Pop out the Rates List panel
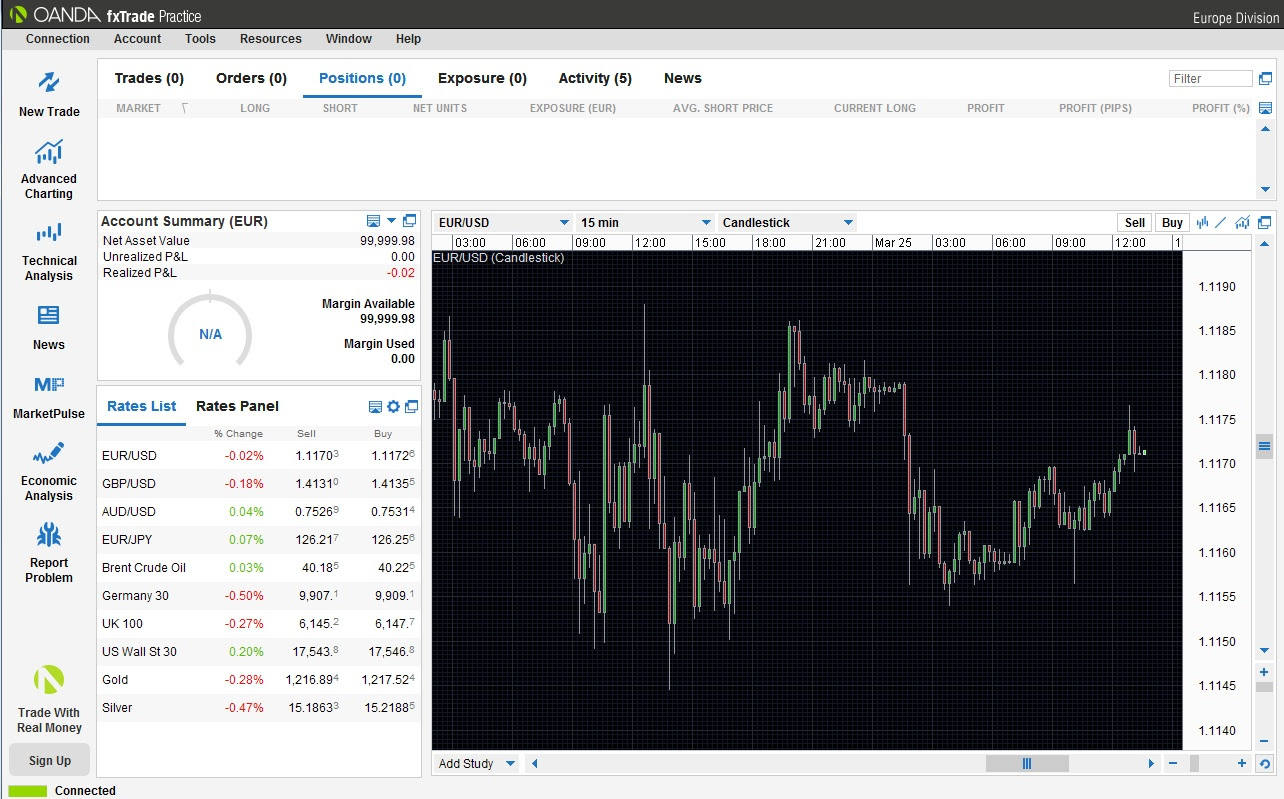 [x=411, y=407]
